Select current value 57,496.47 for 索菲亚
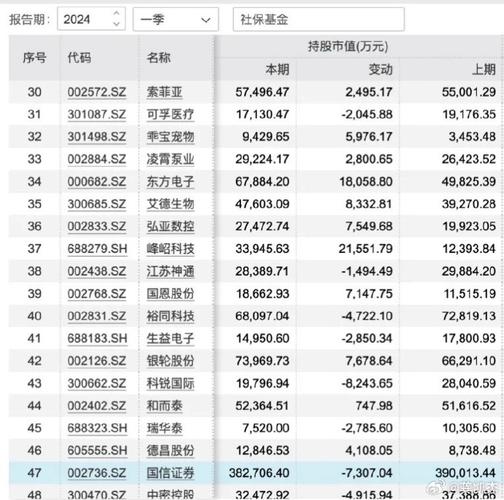 262,92
